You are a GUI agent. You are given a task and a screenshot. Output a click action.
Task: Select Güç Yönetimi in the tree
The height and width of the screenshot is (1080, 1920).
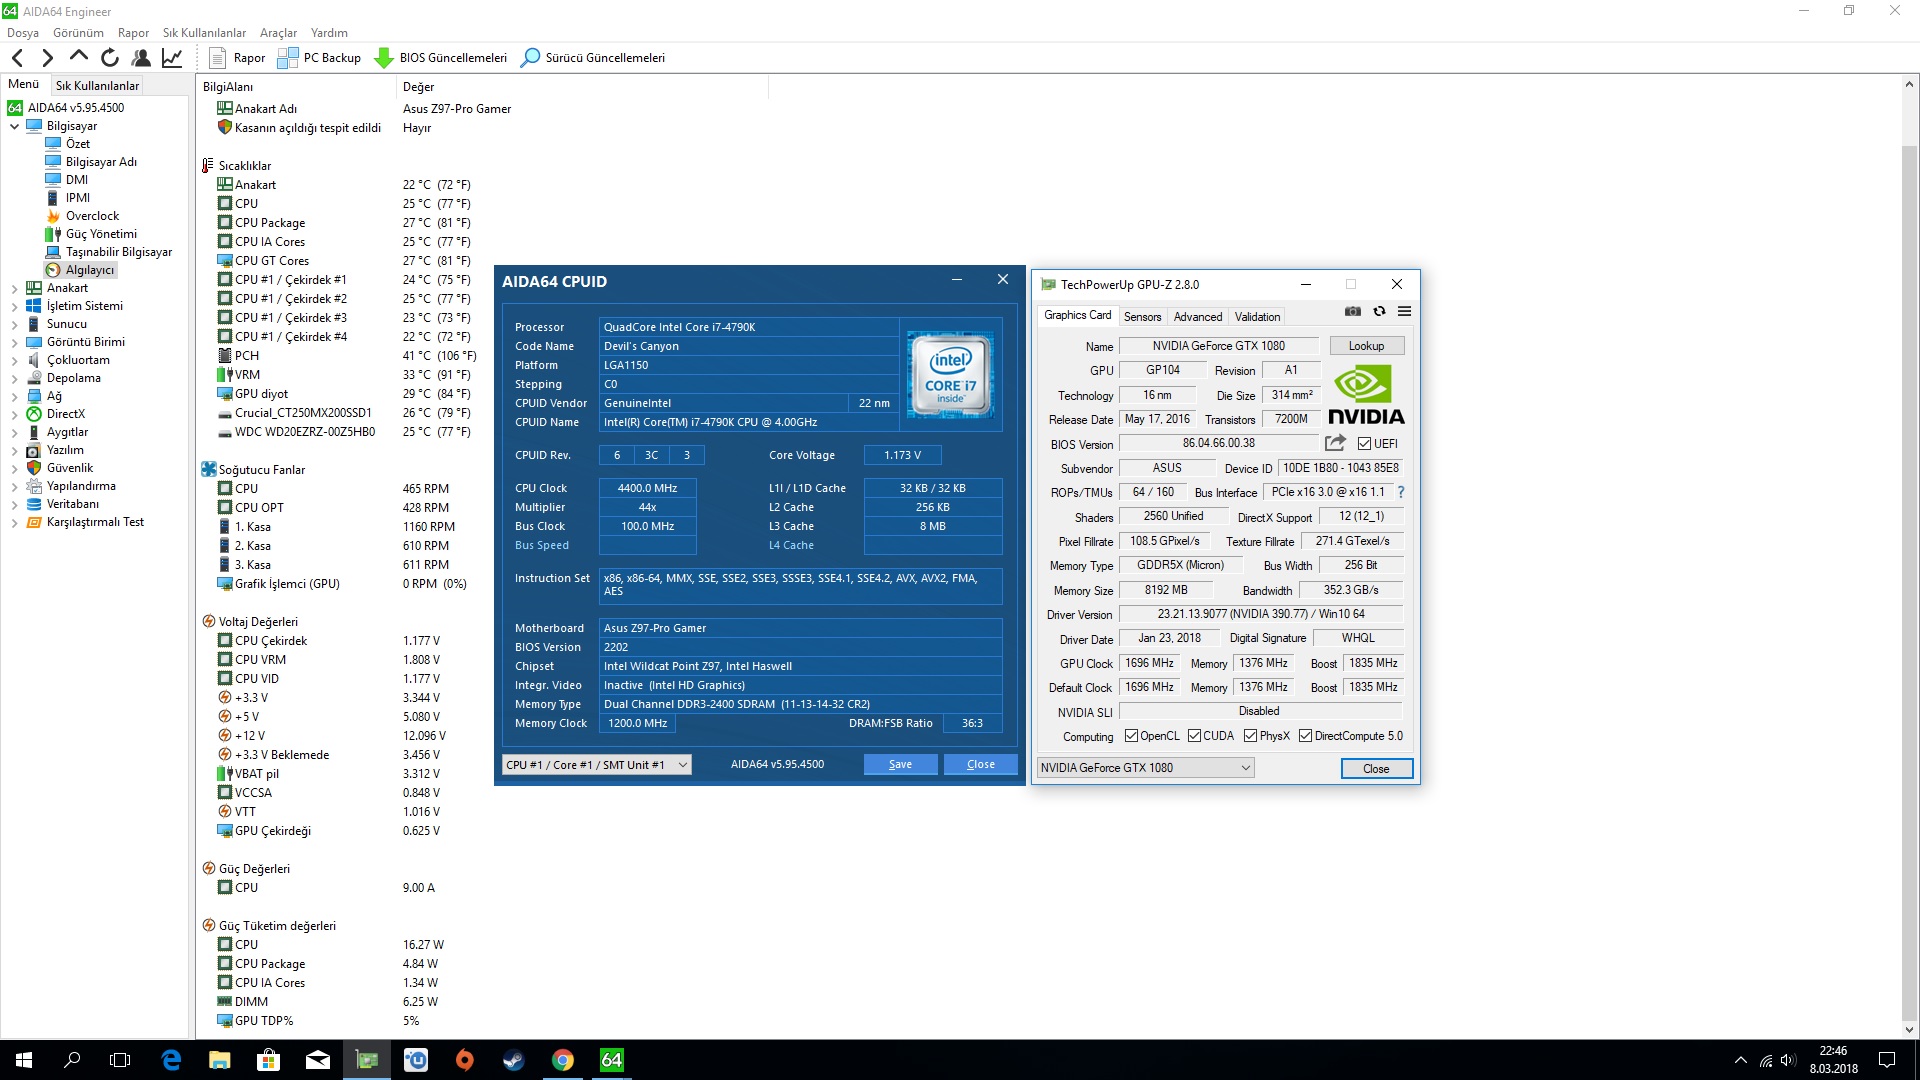[x=101, y=234]
